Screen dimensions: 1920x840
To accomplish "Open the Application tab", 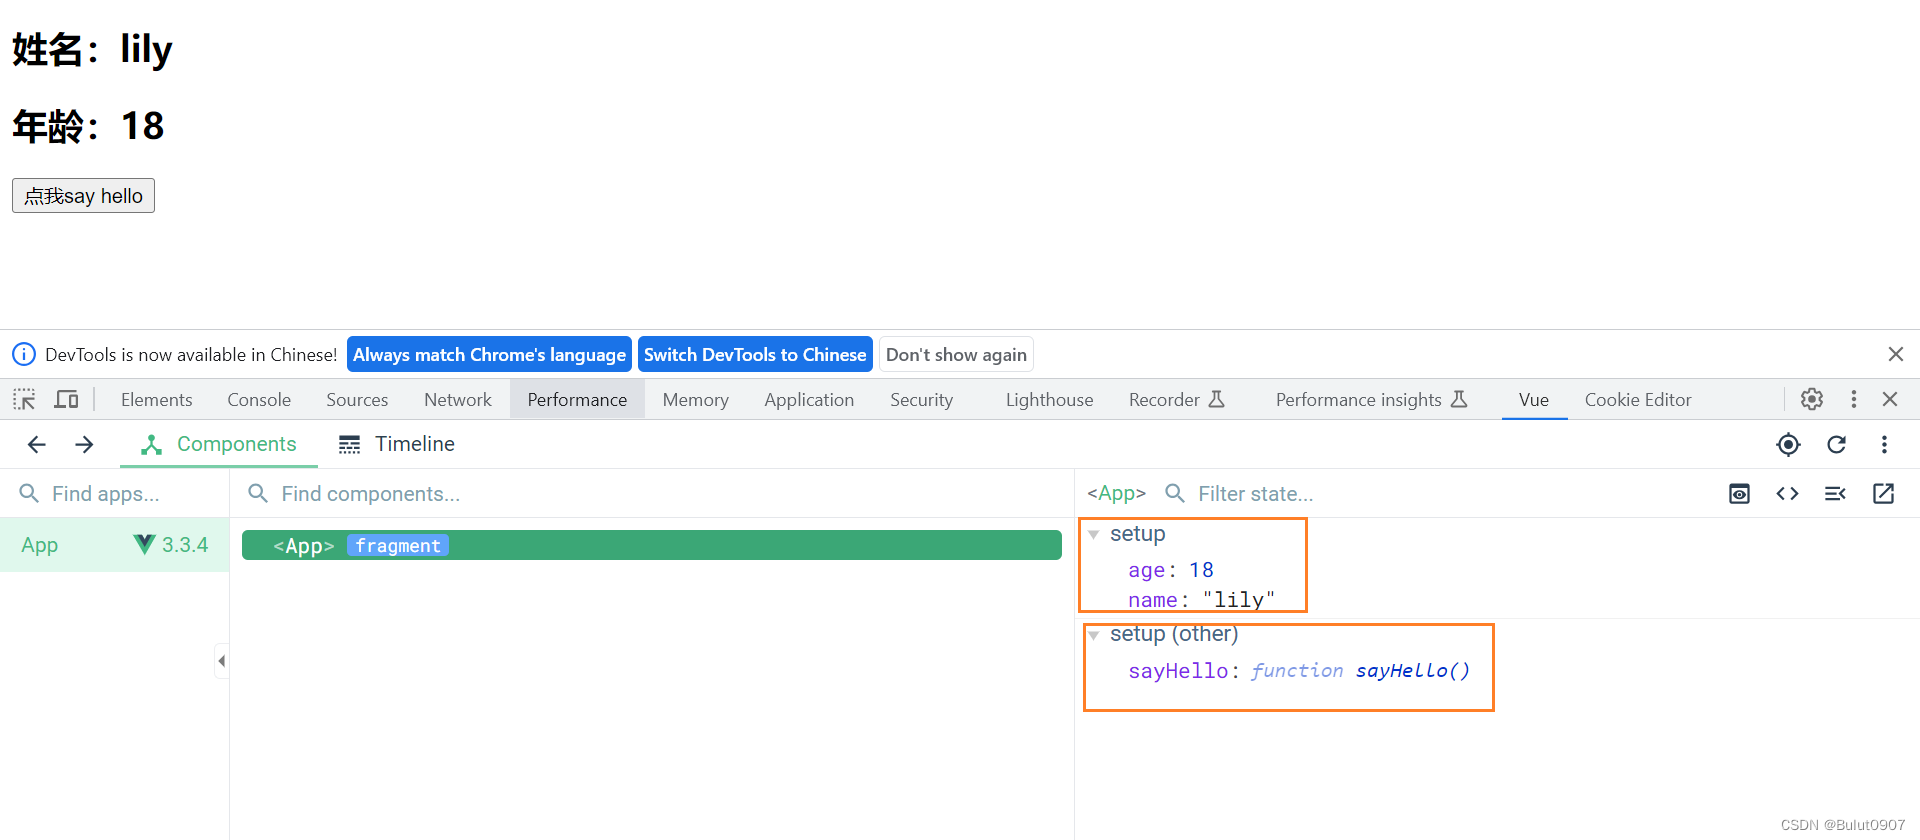I will [x=809, y=400].
